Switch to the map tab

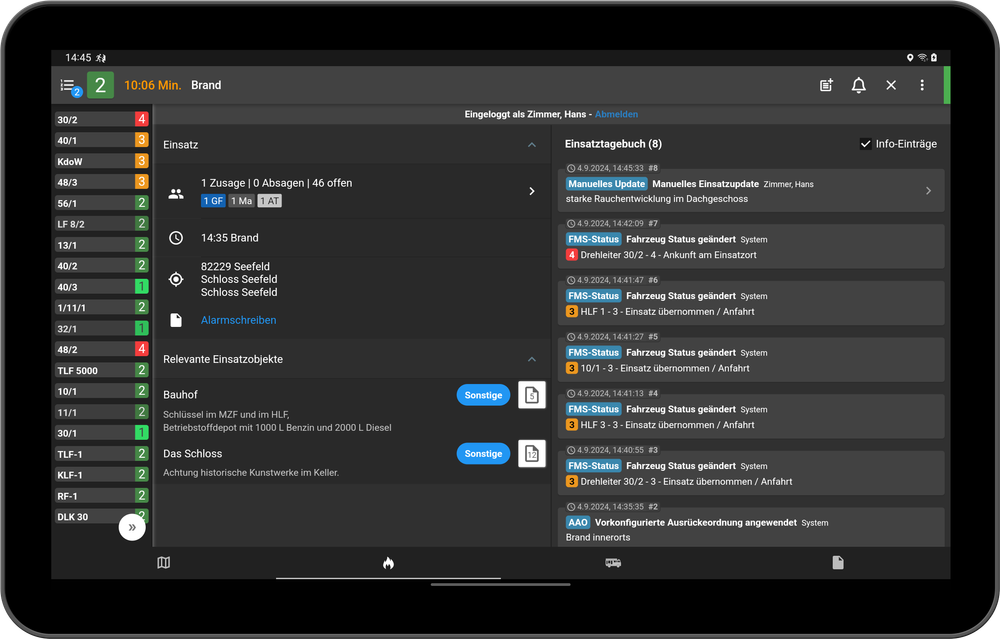(164, 562)
